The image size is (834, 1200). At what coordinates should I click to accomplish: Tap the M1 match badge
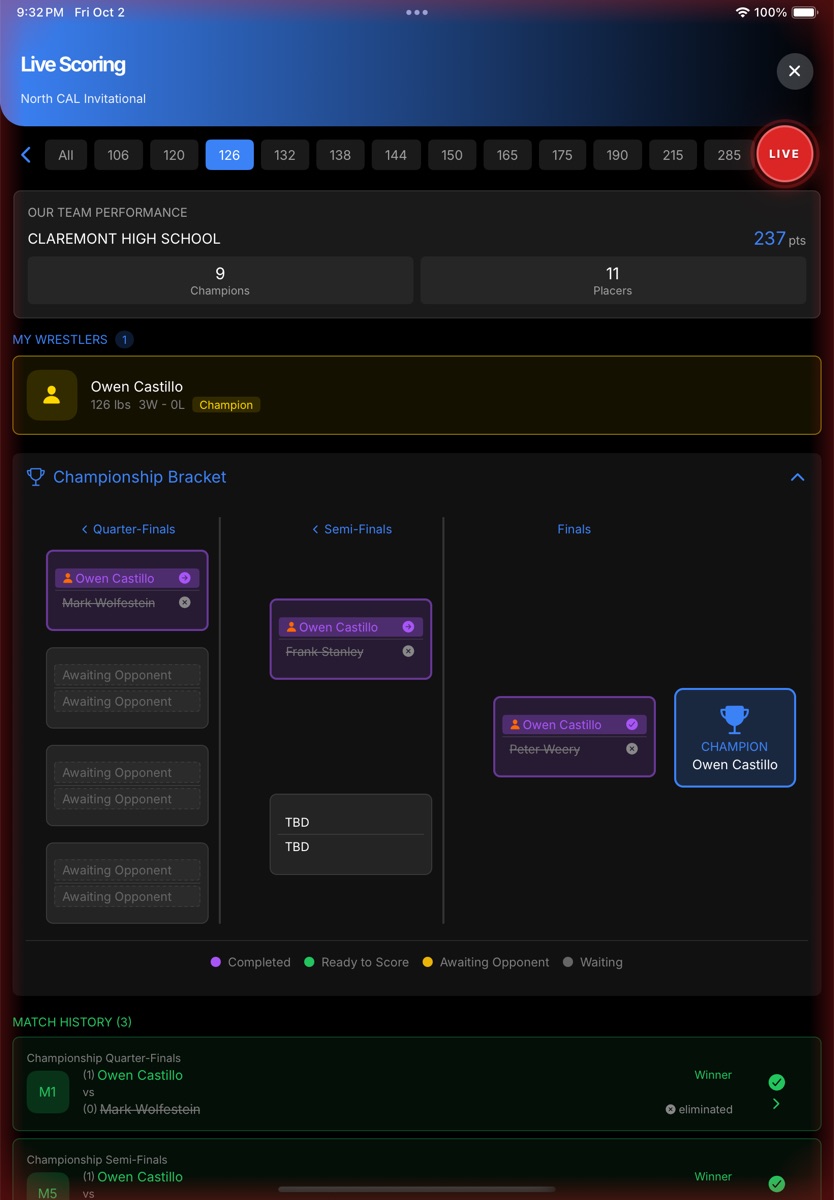pos(48,1092)
